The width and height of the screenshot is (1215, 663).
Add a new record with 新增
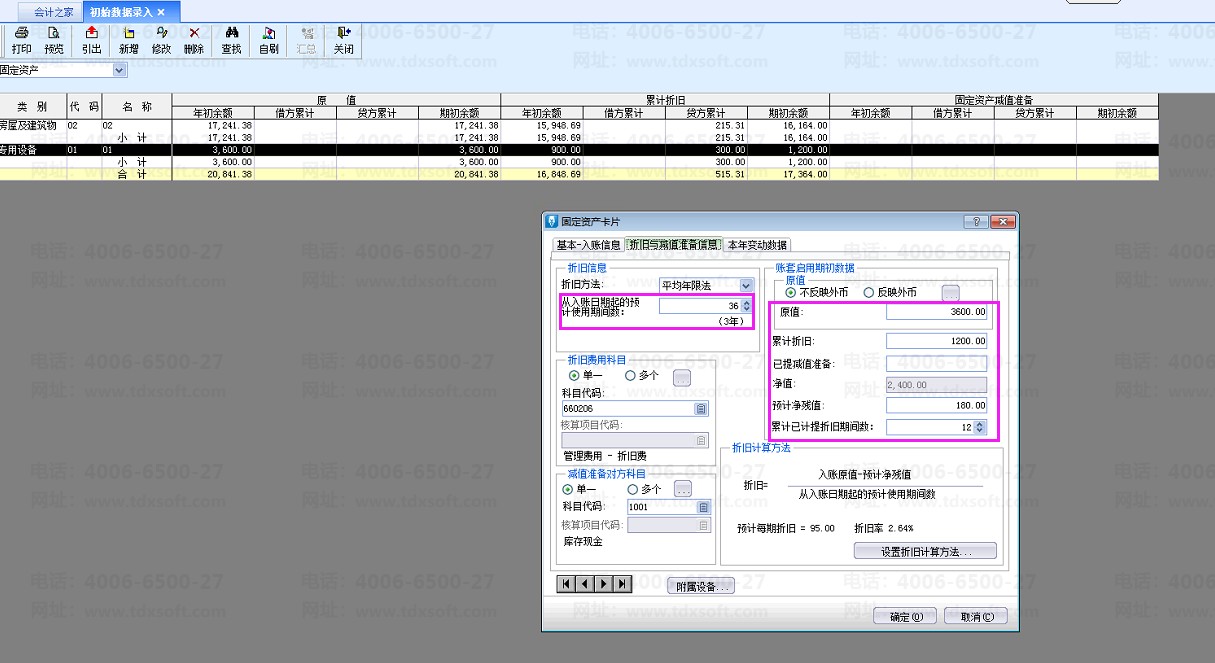click(x=128, y=40)
